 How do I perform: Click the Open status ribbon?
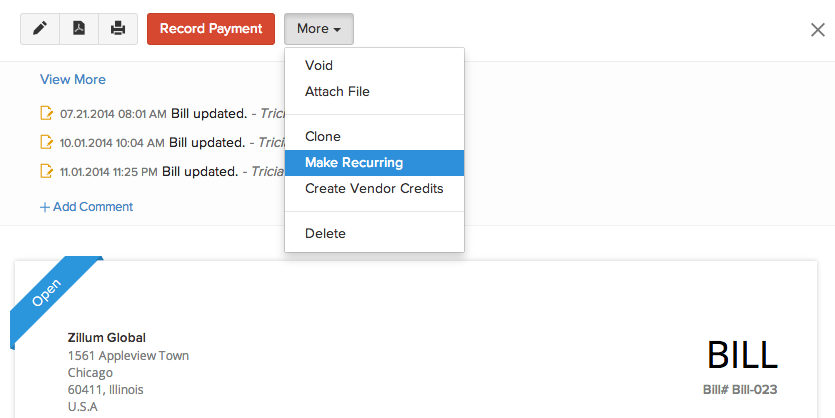47,293
